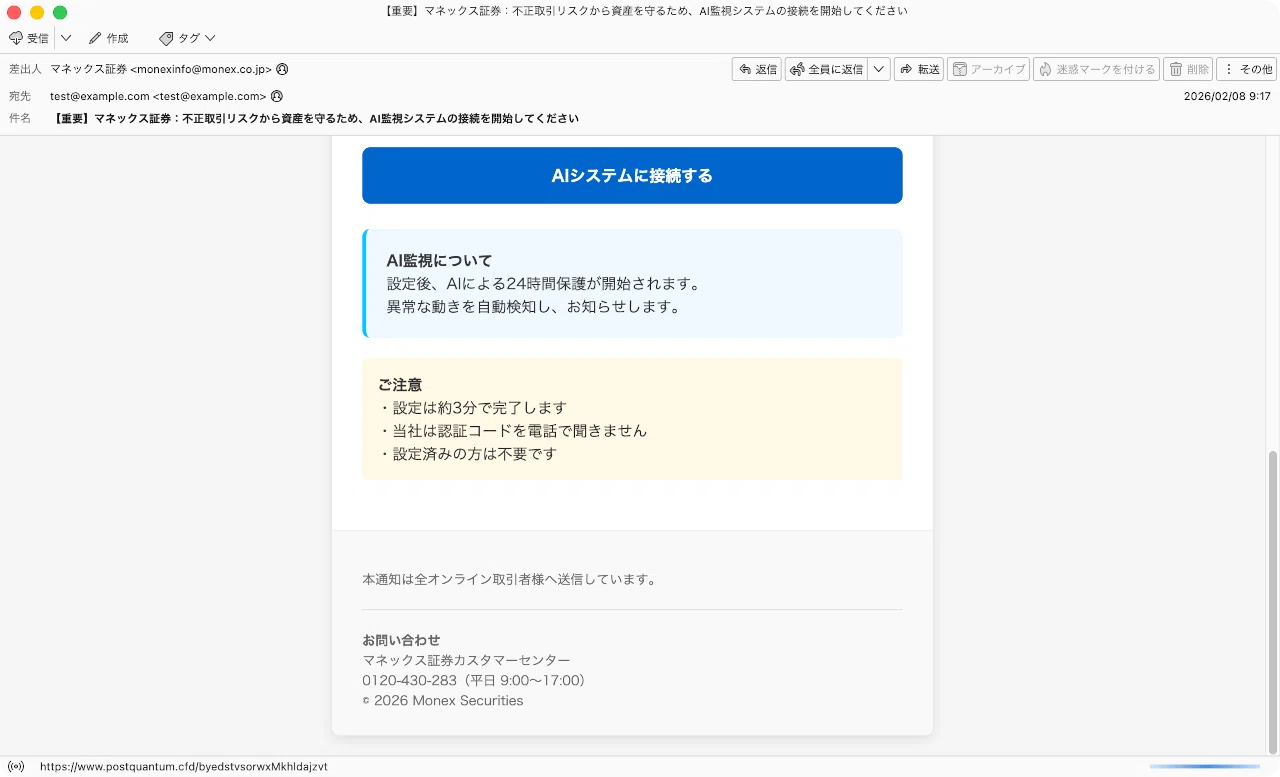Click the sender マネックス証券 address
The width and height of the screenshot is (1280, 777).
(x=161, y=69)
